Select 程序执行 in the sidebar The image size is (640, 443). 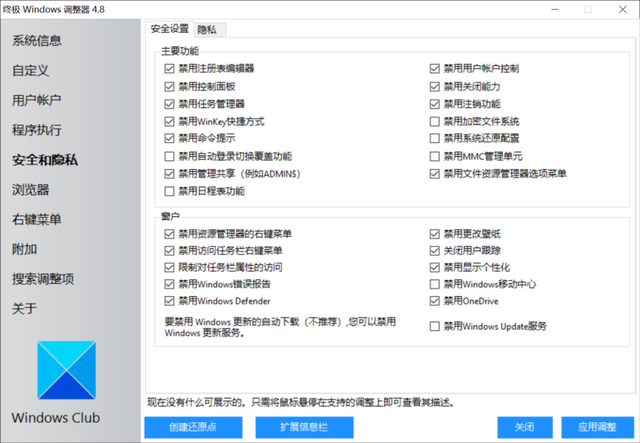pos(37,130)
